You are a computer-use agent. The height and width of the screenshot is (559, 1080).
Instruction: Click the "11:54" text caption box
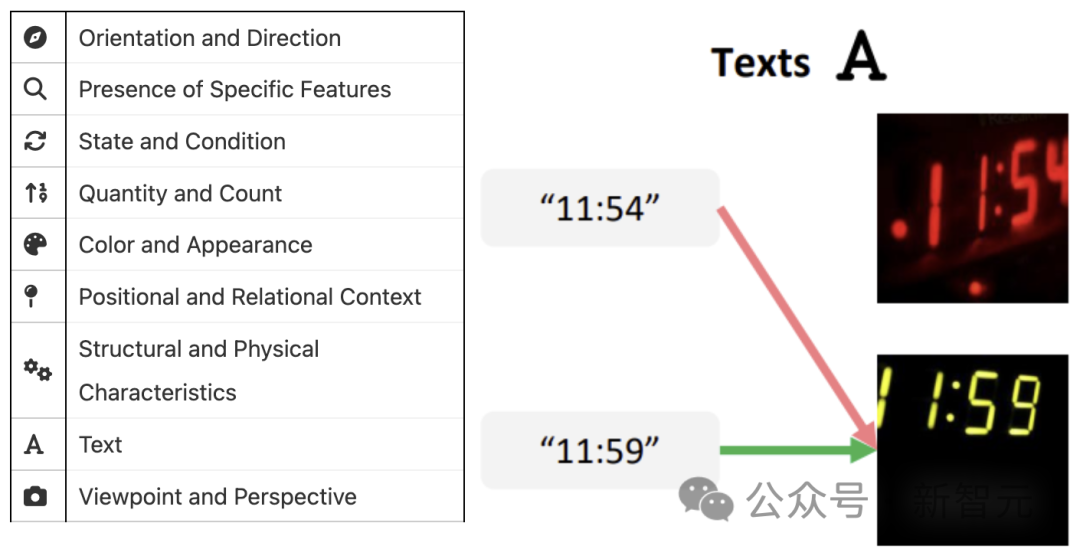600,208
